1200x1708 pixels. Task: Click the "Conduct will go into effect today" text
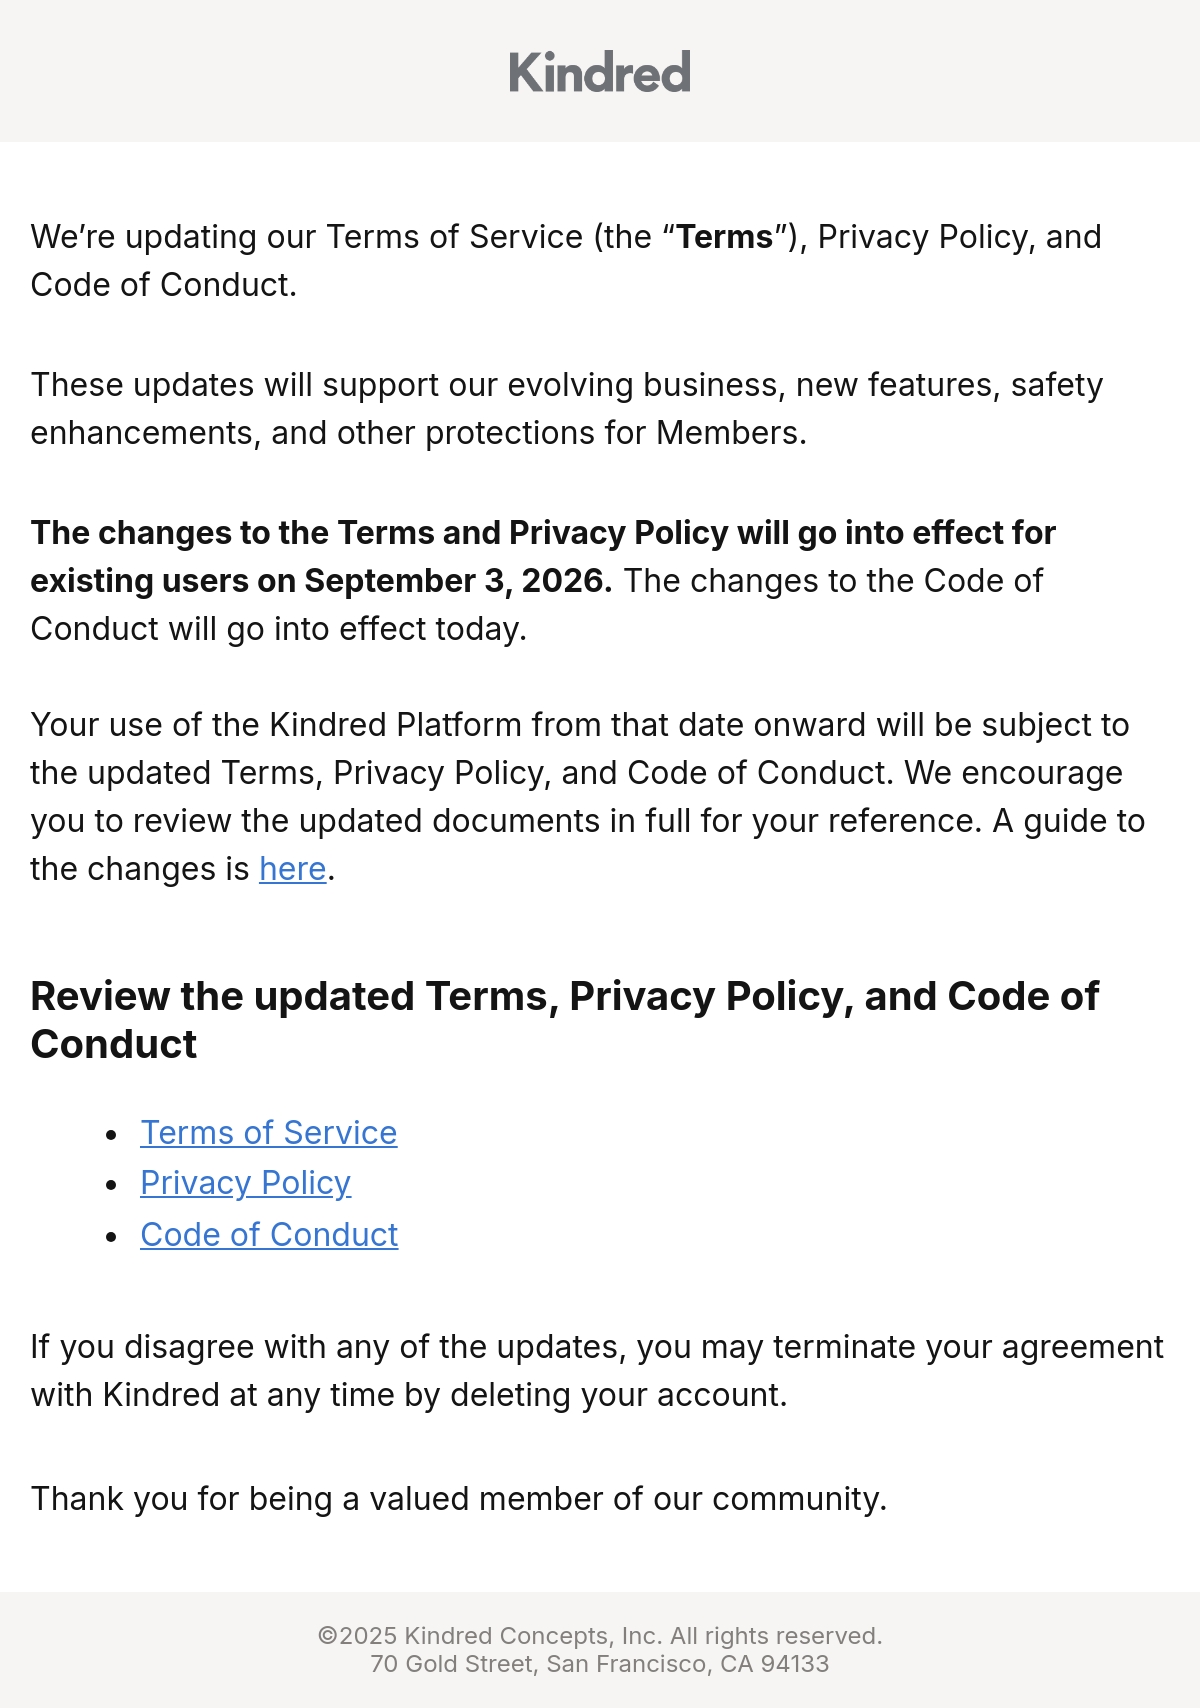(x=278, y=629)
